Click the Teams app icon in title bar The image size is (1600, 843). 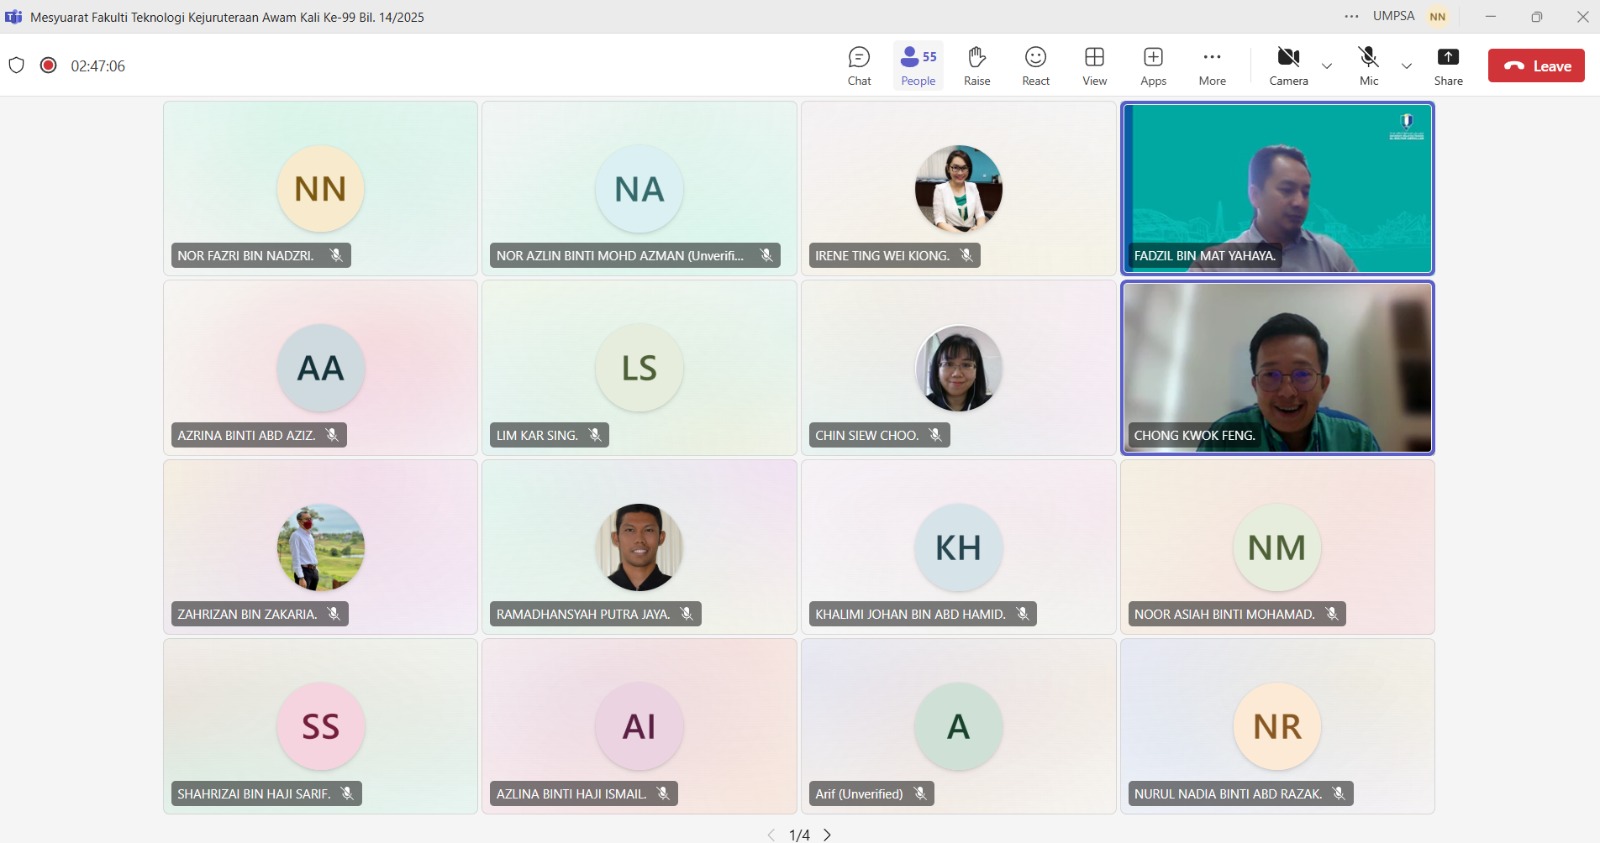click(14, 16)
